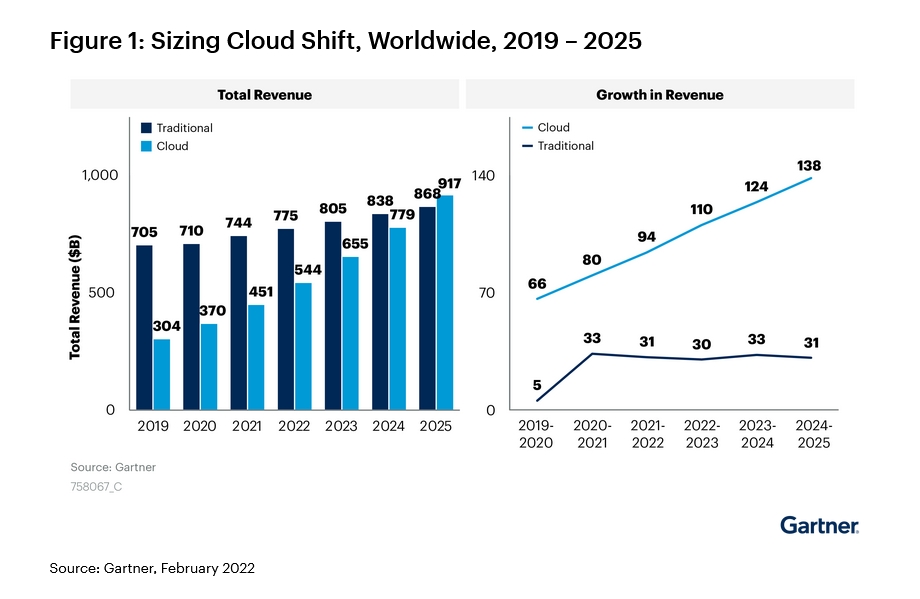Screen dimensions: 920x599
Task: Click the bar chart x-axis label 2022
Action: [294, 427]
